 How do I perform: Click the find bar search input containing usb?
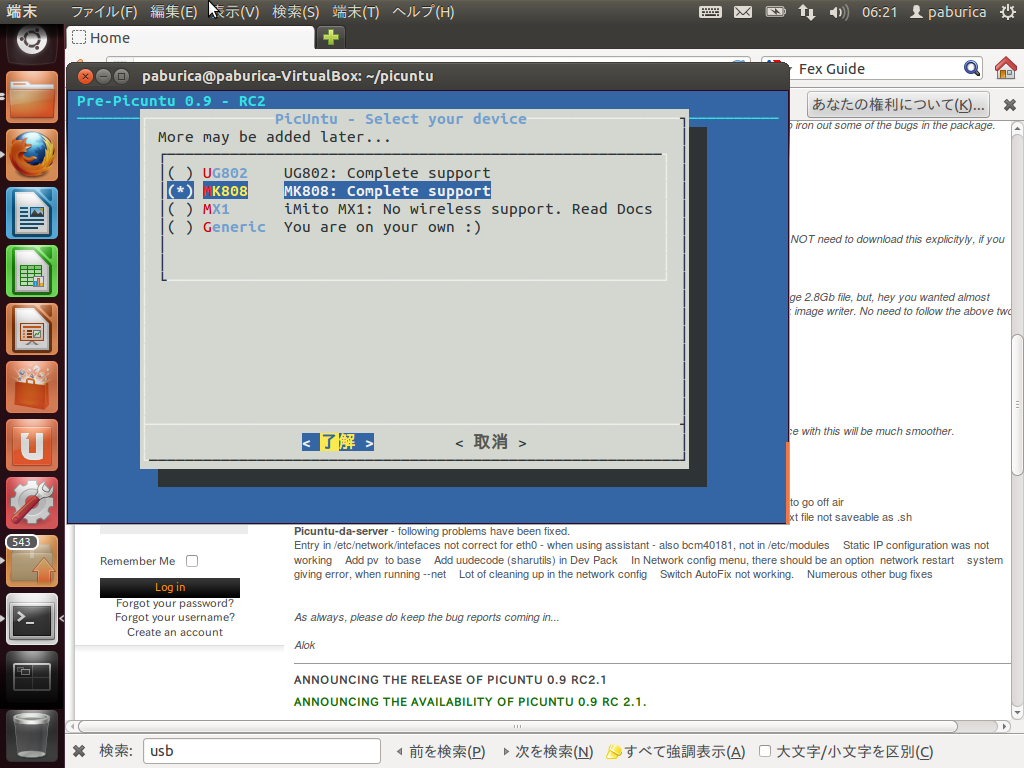(262, 751)
